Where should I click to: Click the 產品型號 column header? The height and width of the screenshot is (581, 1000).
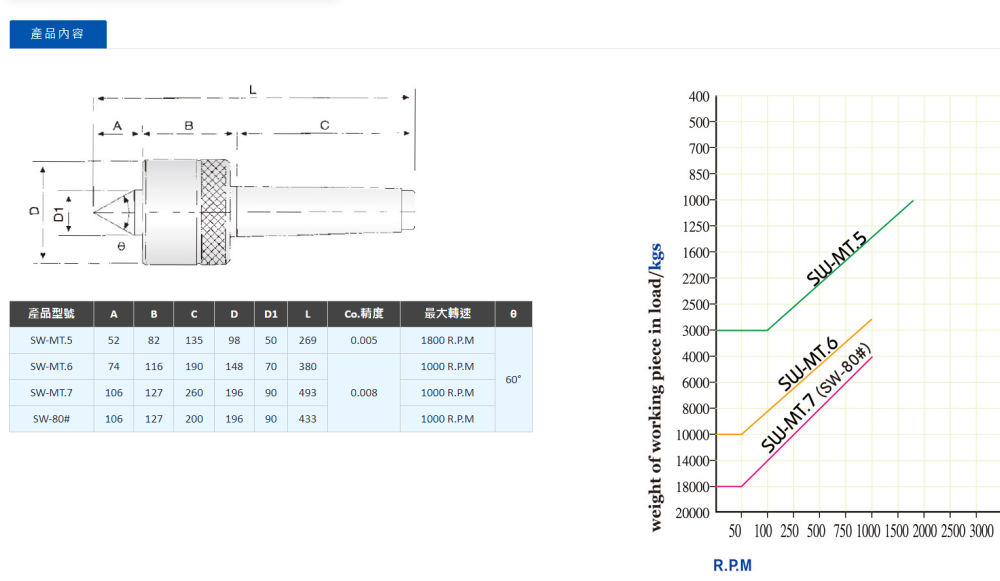(x=52, y=314)
